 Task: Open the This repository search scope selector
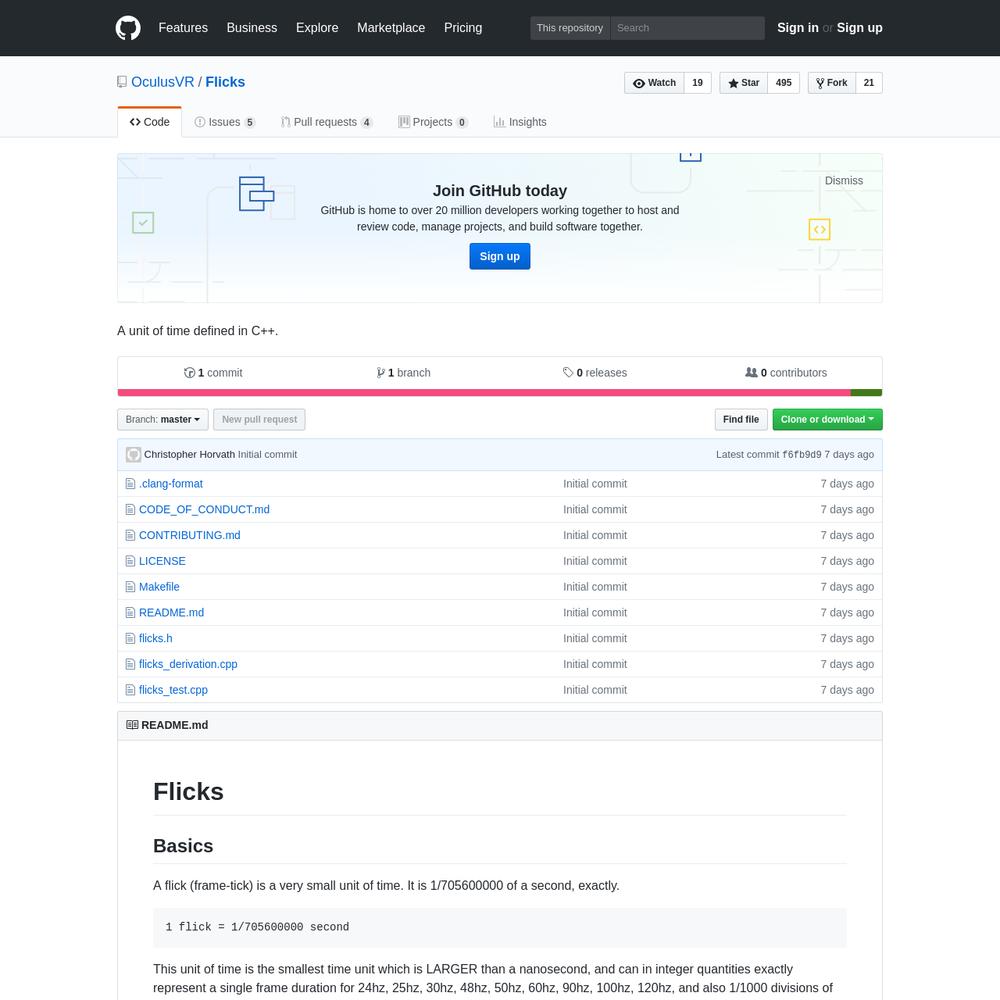570,28
